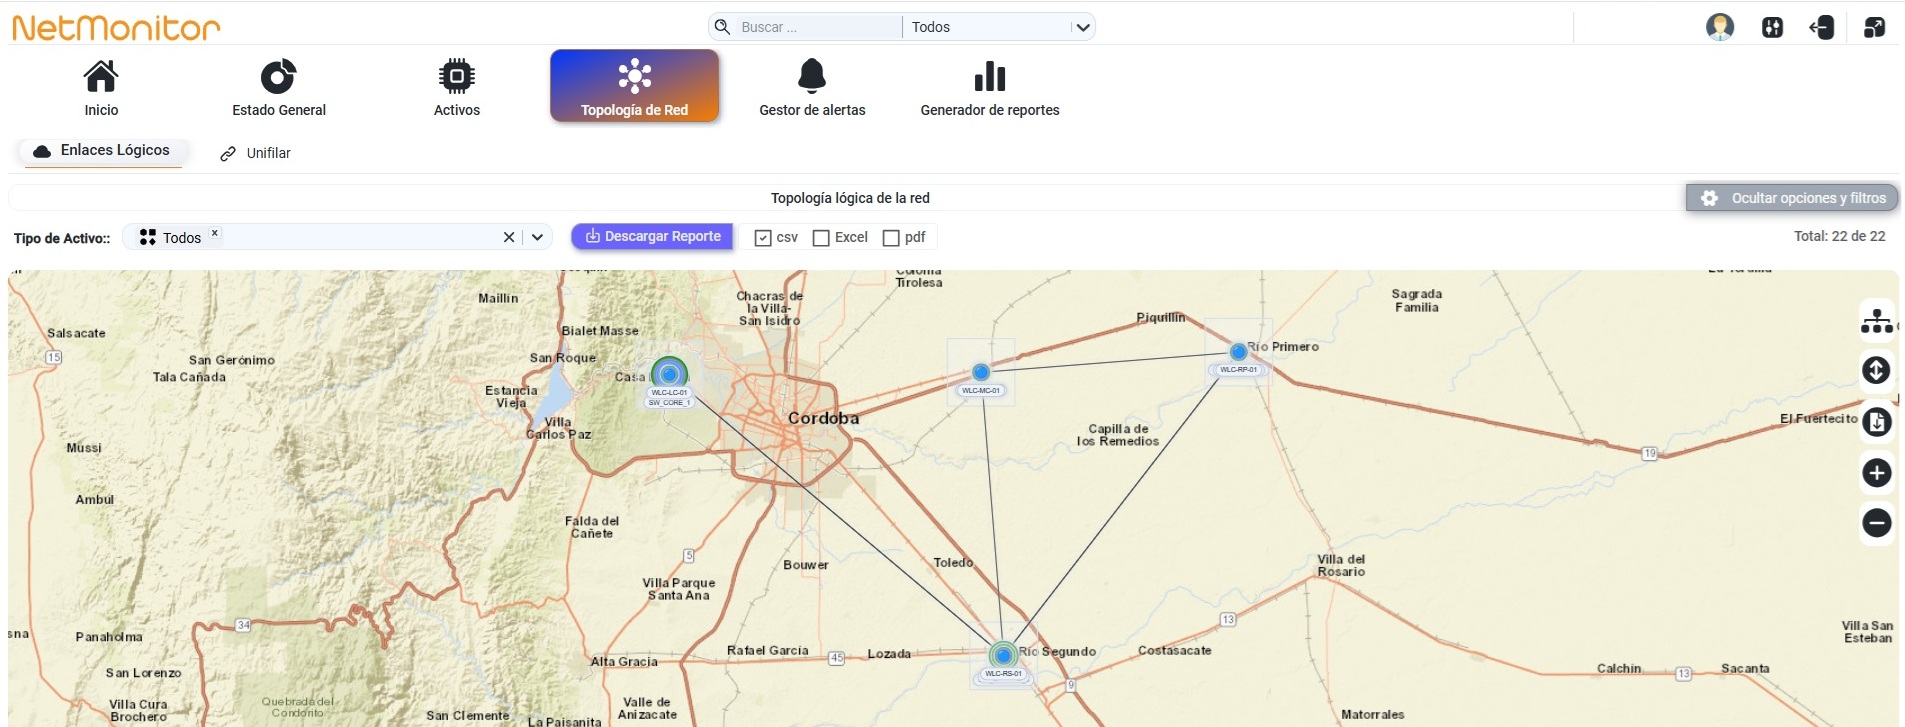Click the Río Segundo map label
This screenshot has width=1905, height=727.
1057,652
